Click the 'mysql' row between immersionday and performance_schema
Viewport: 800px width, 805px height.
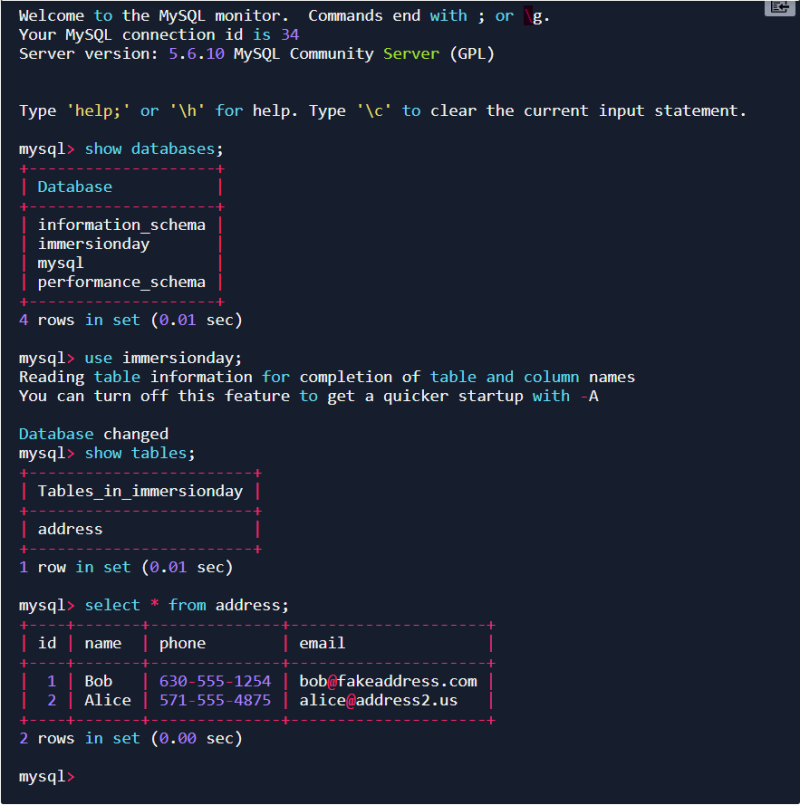click(61, 263)
